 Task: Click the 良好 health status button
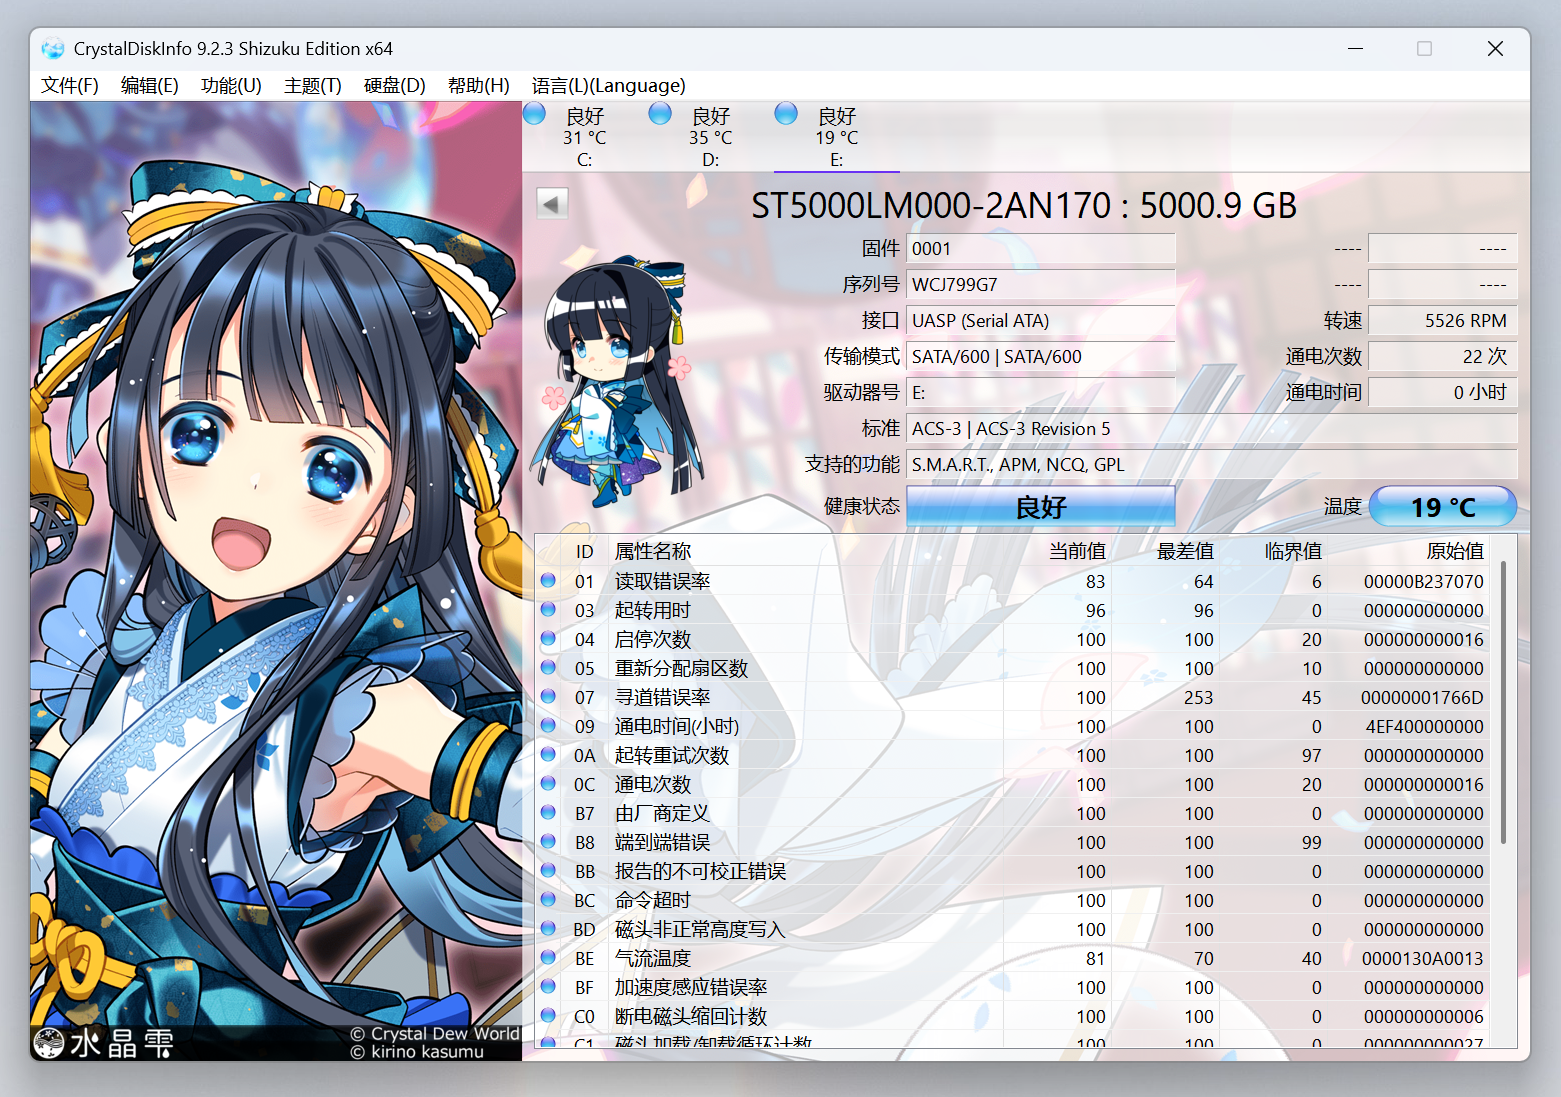pos(1041,506)
